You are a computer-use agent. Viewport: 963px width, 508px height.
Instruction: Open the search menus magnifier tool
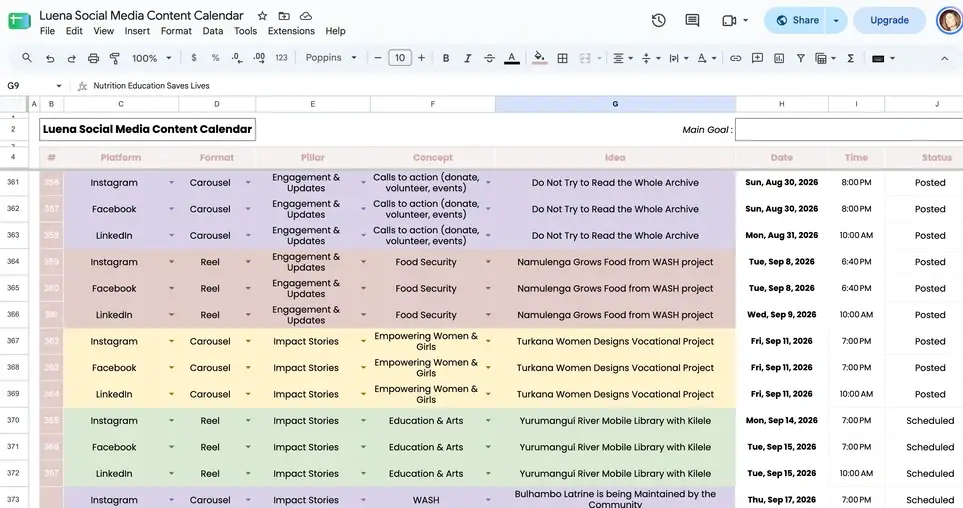coord(26,58)
